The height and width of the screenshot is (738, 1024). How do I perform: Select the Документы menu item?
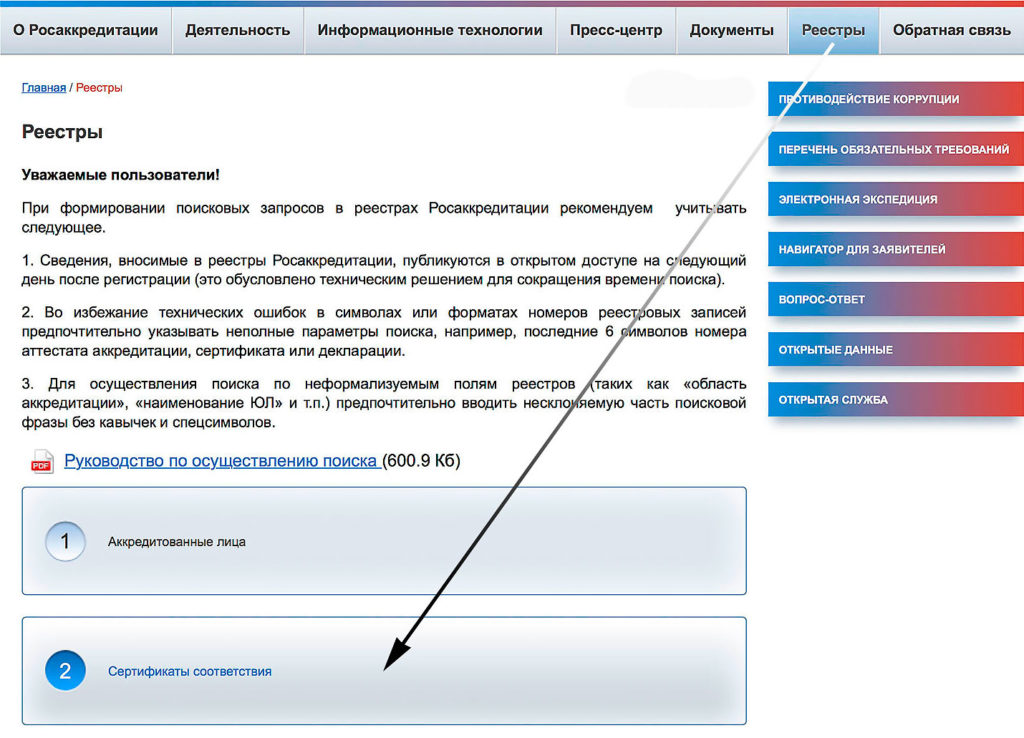pos(731,30)
